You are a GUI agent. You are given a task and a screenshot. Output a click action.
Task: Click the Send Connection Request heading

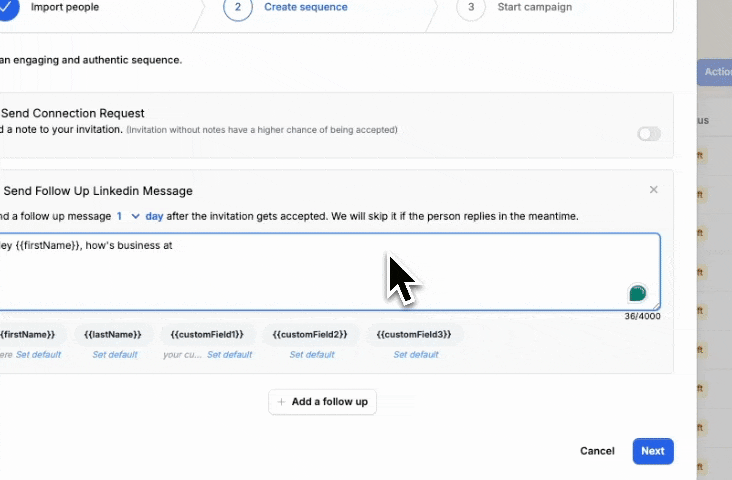coord(73,113)
